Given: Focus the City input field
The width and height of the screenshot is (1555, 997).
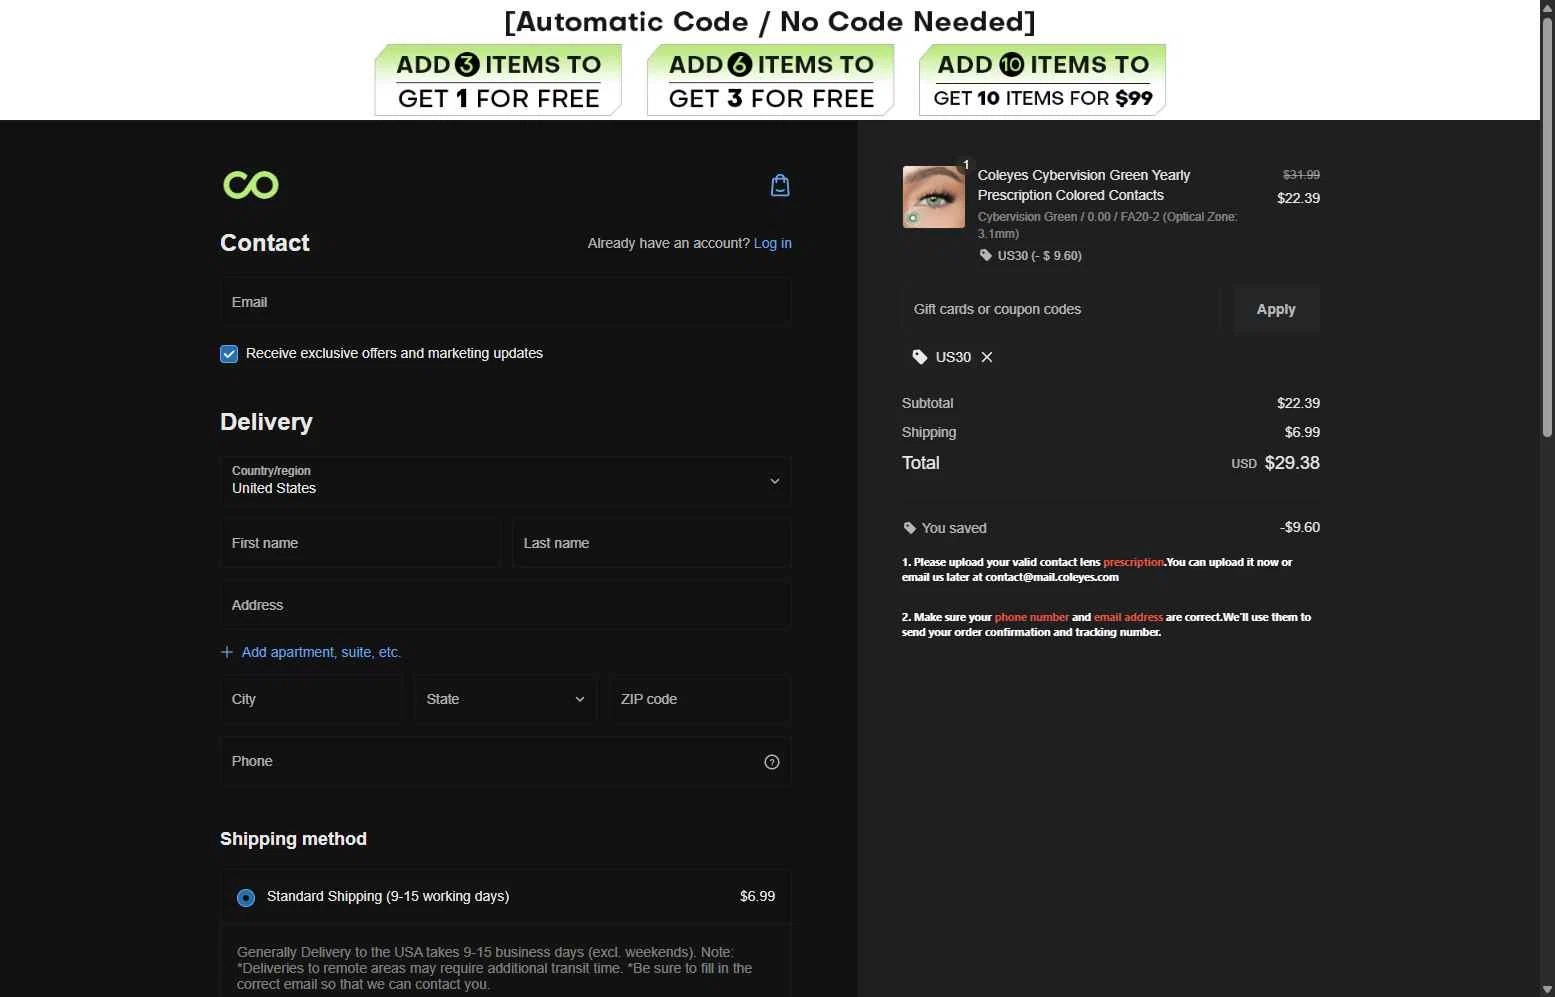Looking at the screenshot, I should (312, 699).
